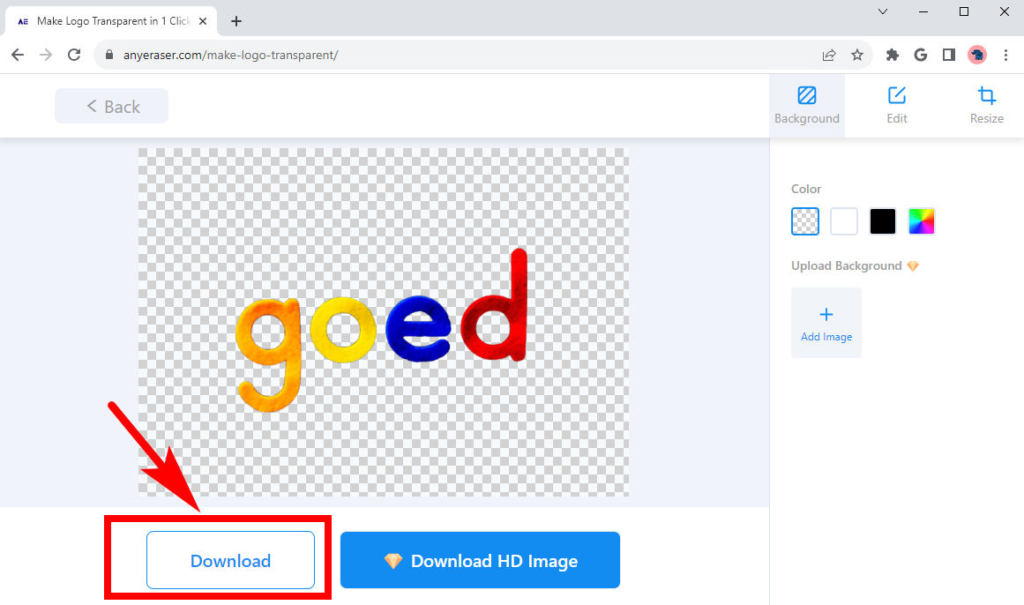Click the address bar

(300, 55)
